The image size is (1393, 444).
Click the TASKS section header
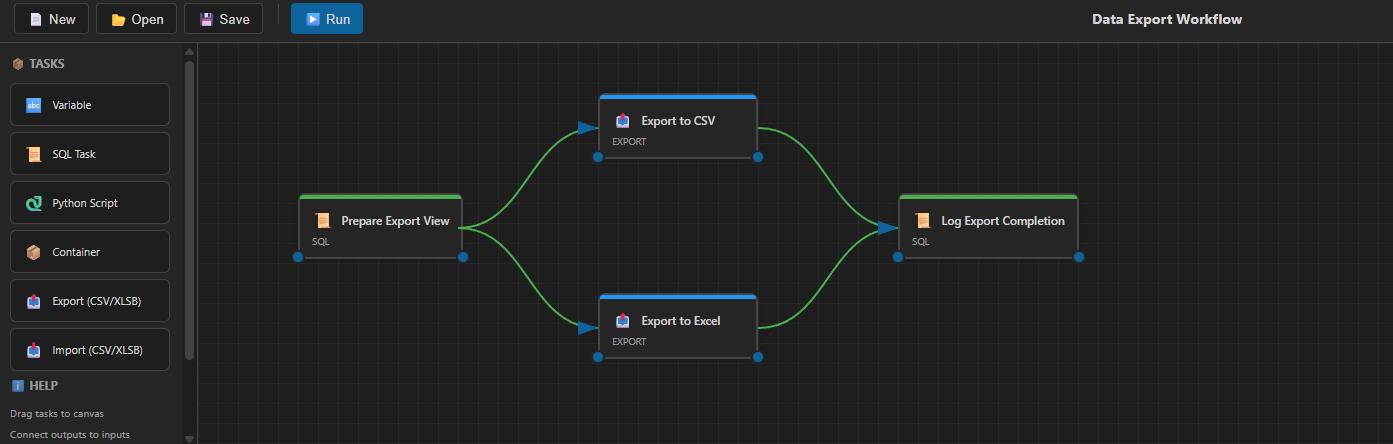click(x=38, y=64)
